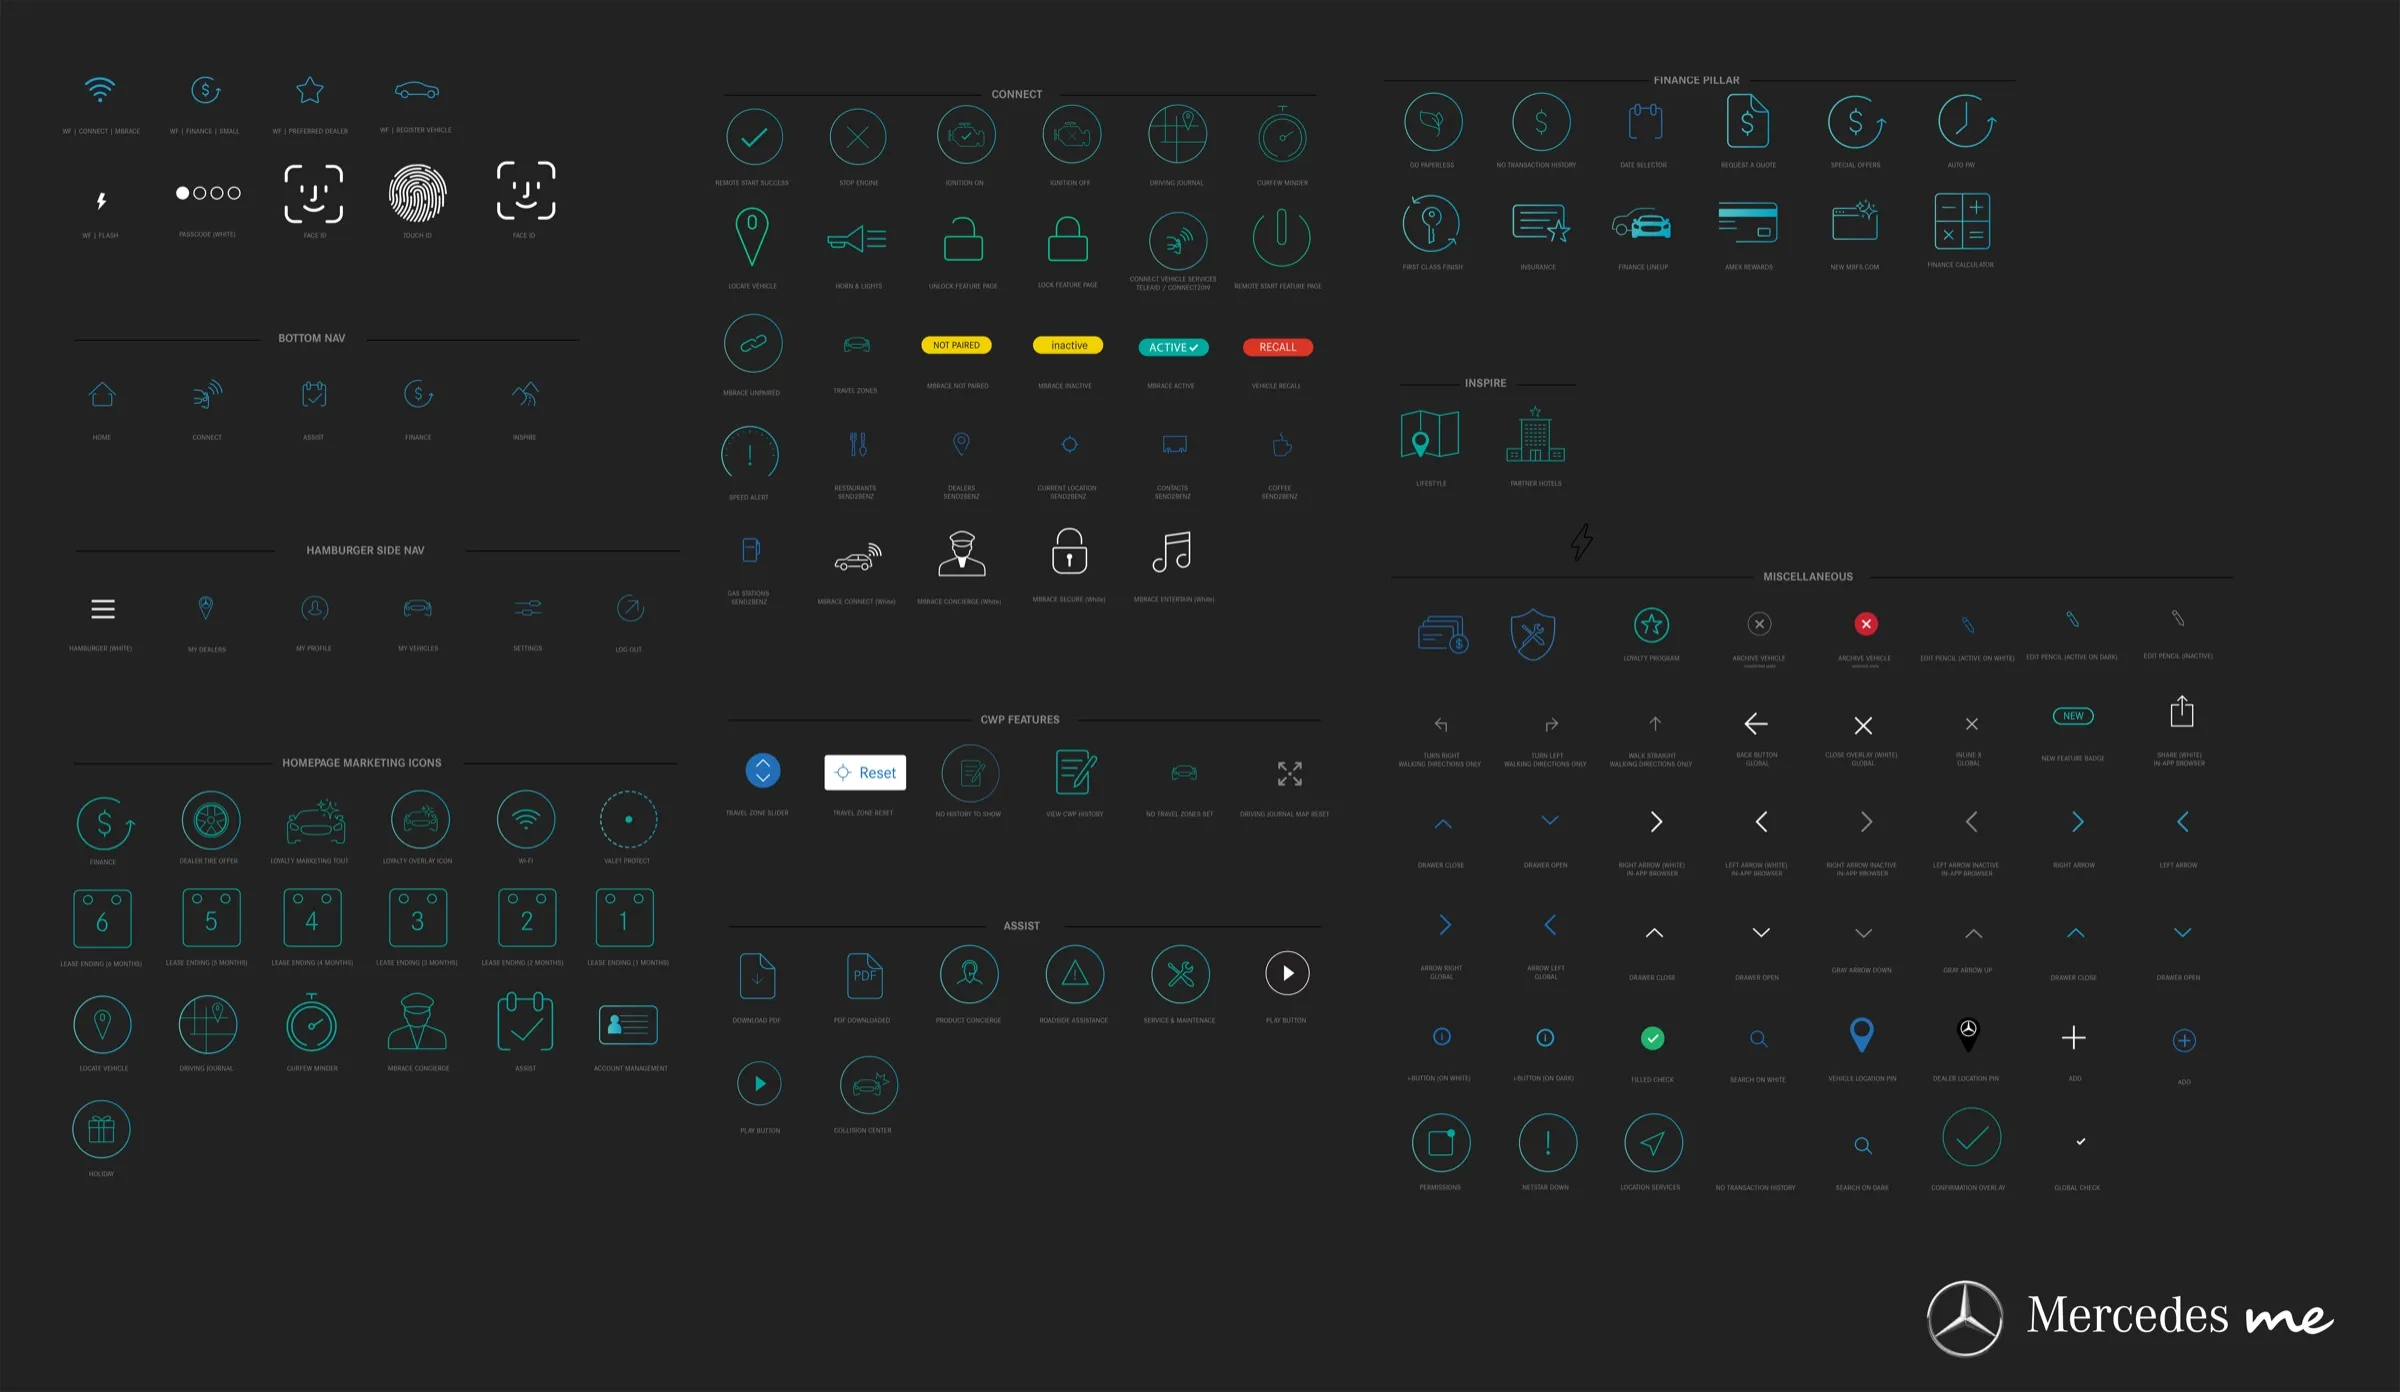Click the green Filled Check icon
The width and height of the screenshot is (2400, 1392).
point(1653,1039)
